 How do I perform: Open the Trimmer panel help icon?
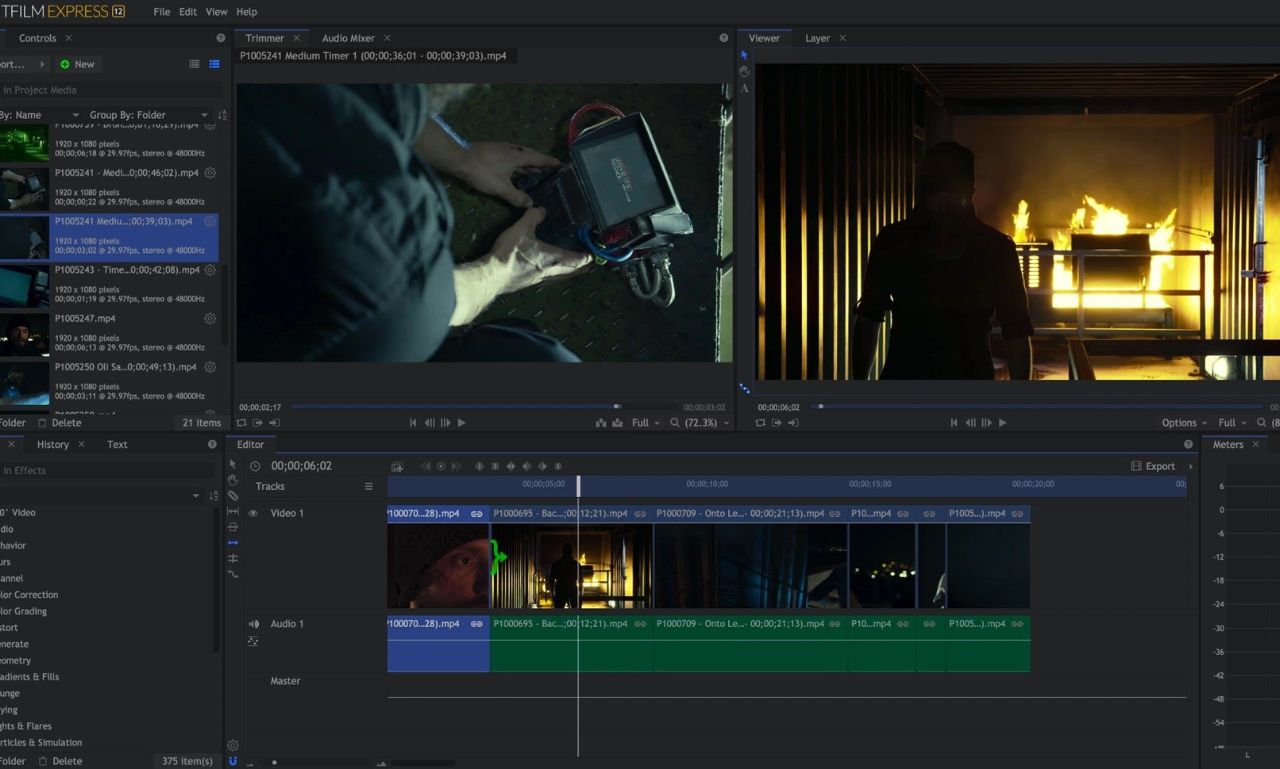724,38
